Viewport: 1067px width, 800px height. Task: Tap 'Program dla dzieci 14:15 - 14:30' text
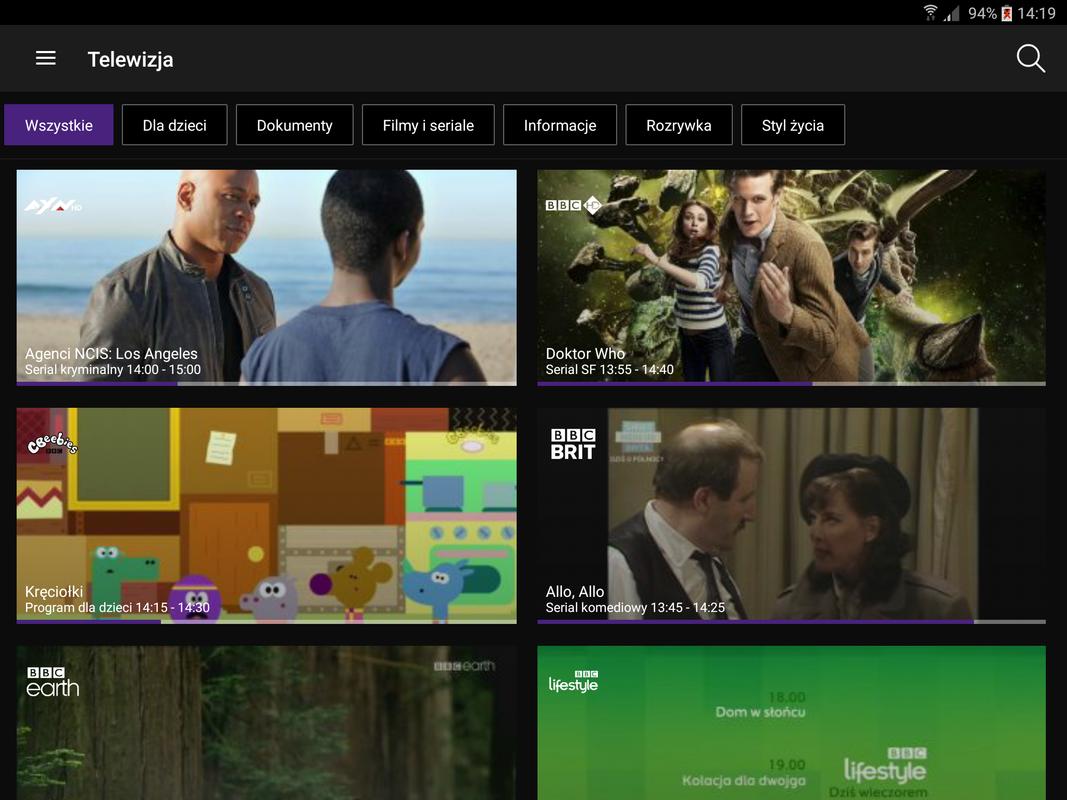tap(118, 608)
